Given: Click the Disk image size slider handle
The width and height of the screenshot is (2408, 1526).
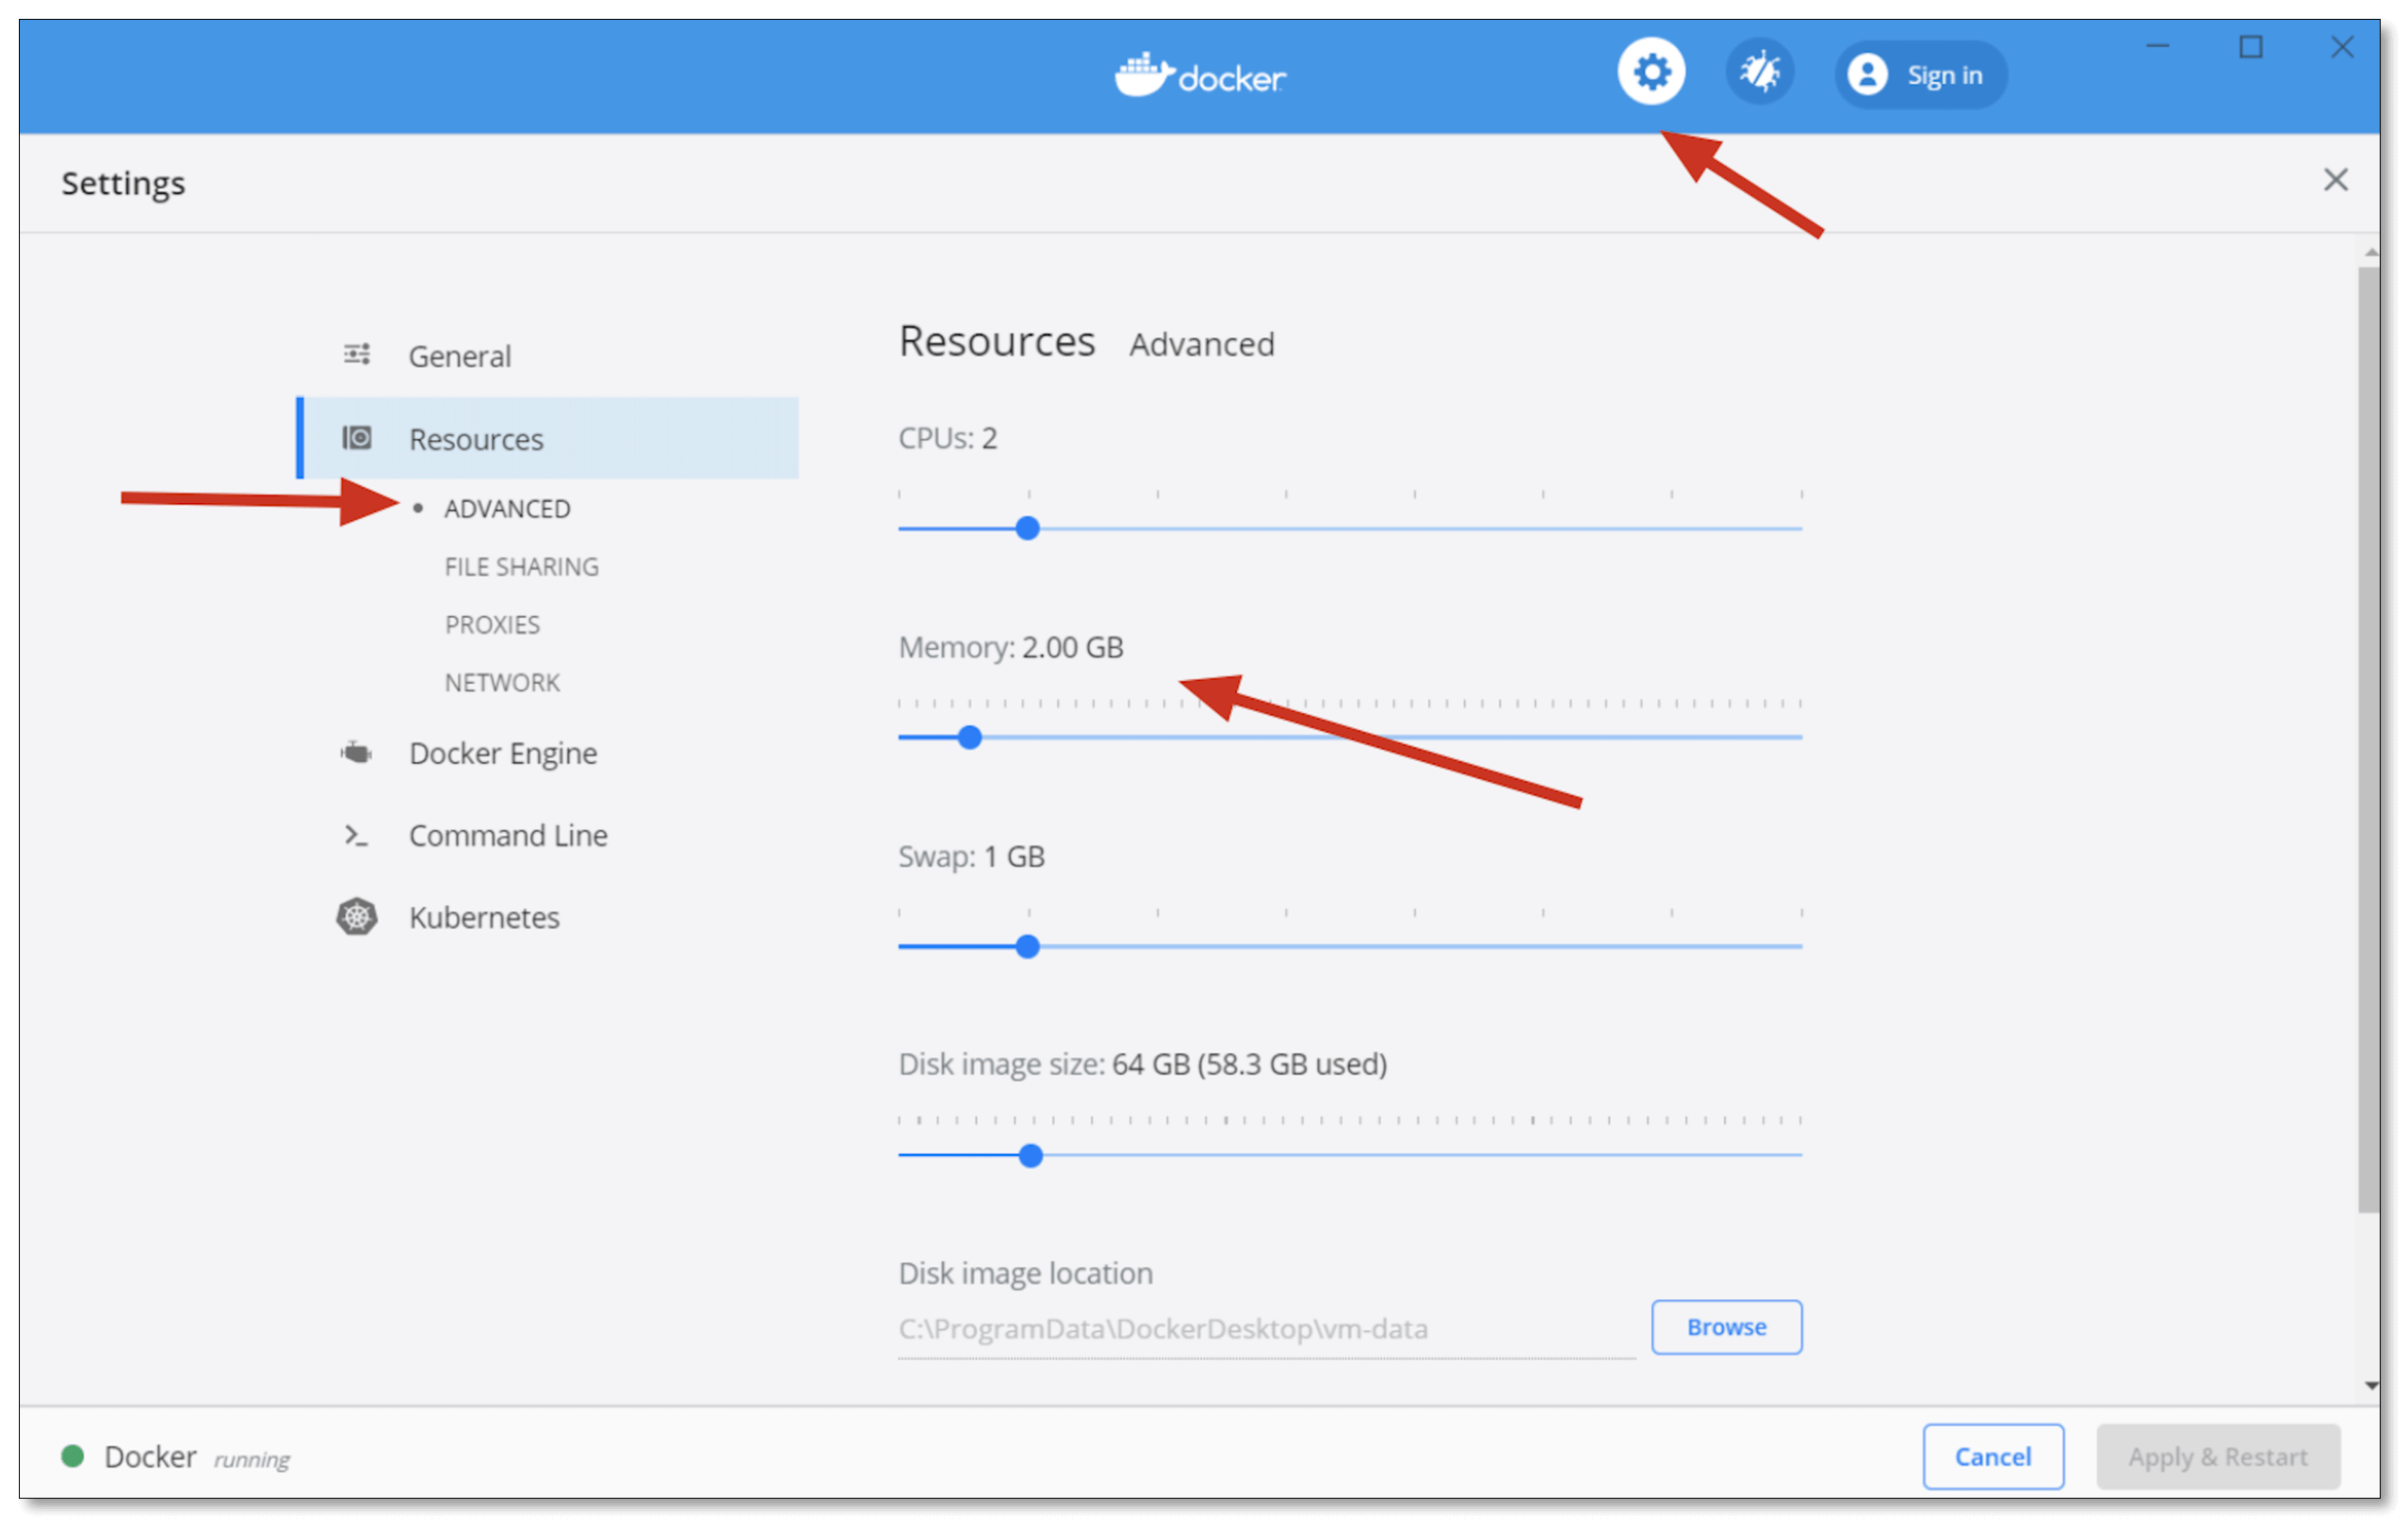Looking at the screenshot, I should coord(1030,1156).
